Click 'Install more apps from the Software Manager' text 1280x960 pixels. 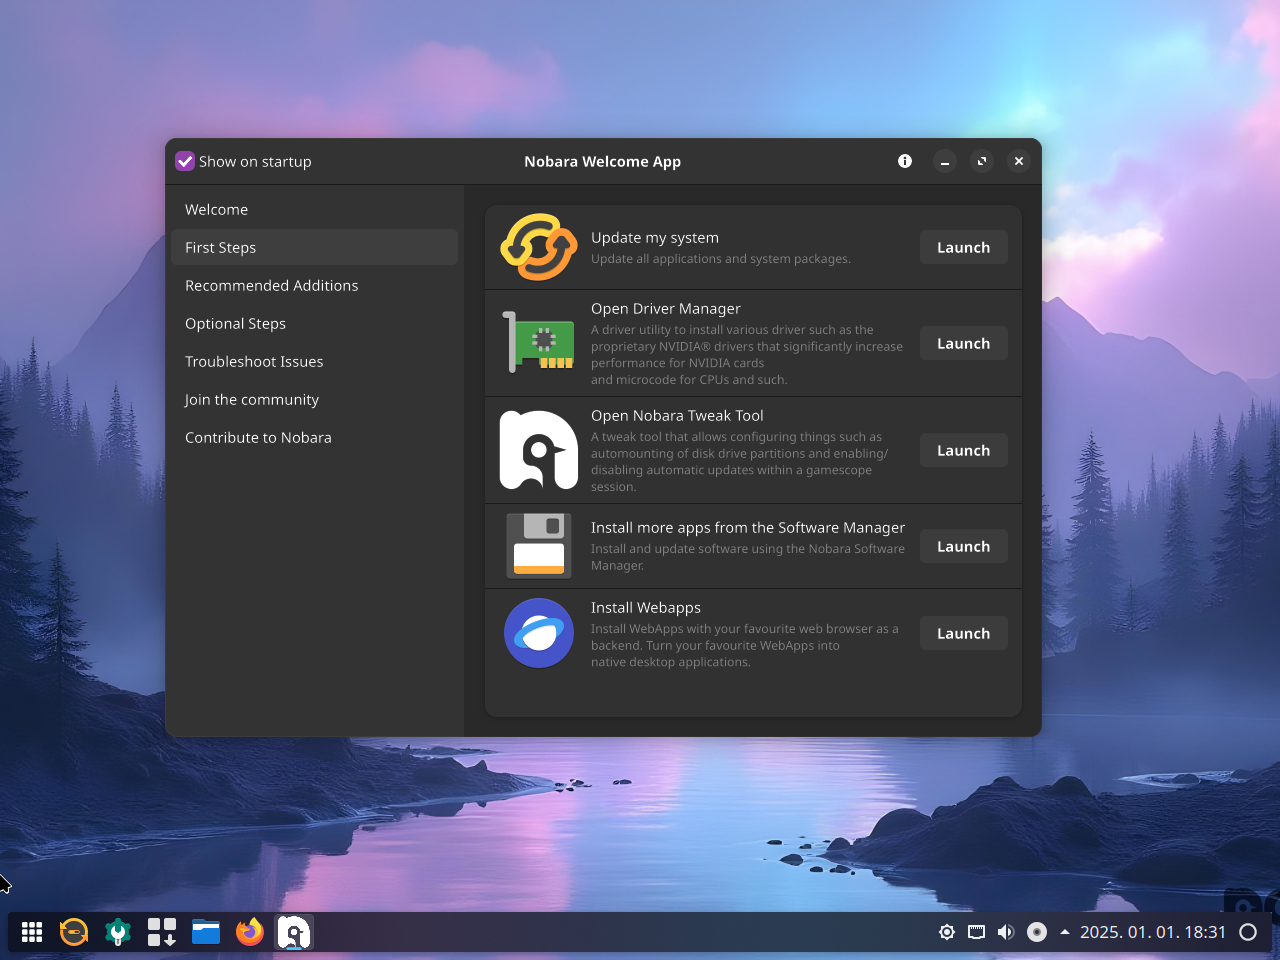[748, 528]
